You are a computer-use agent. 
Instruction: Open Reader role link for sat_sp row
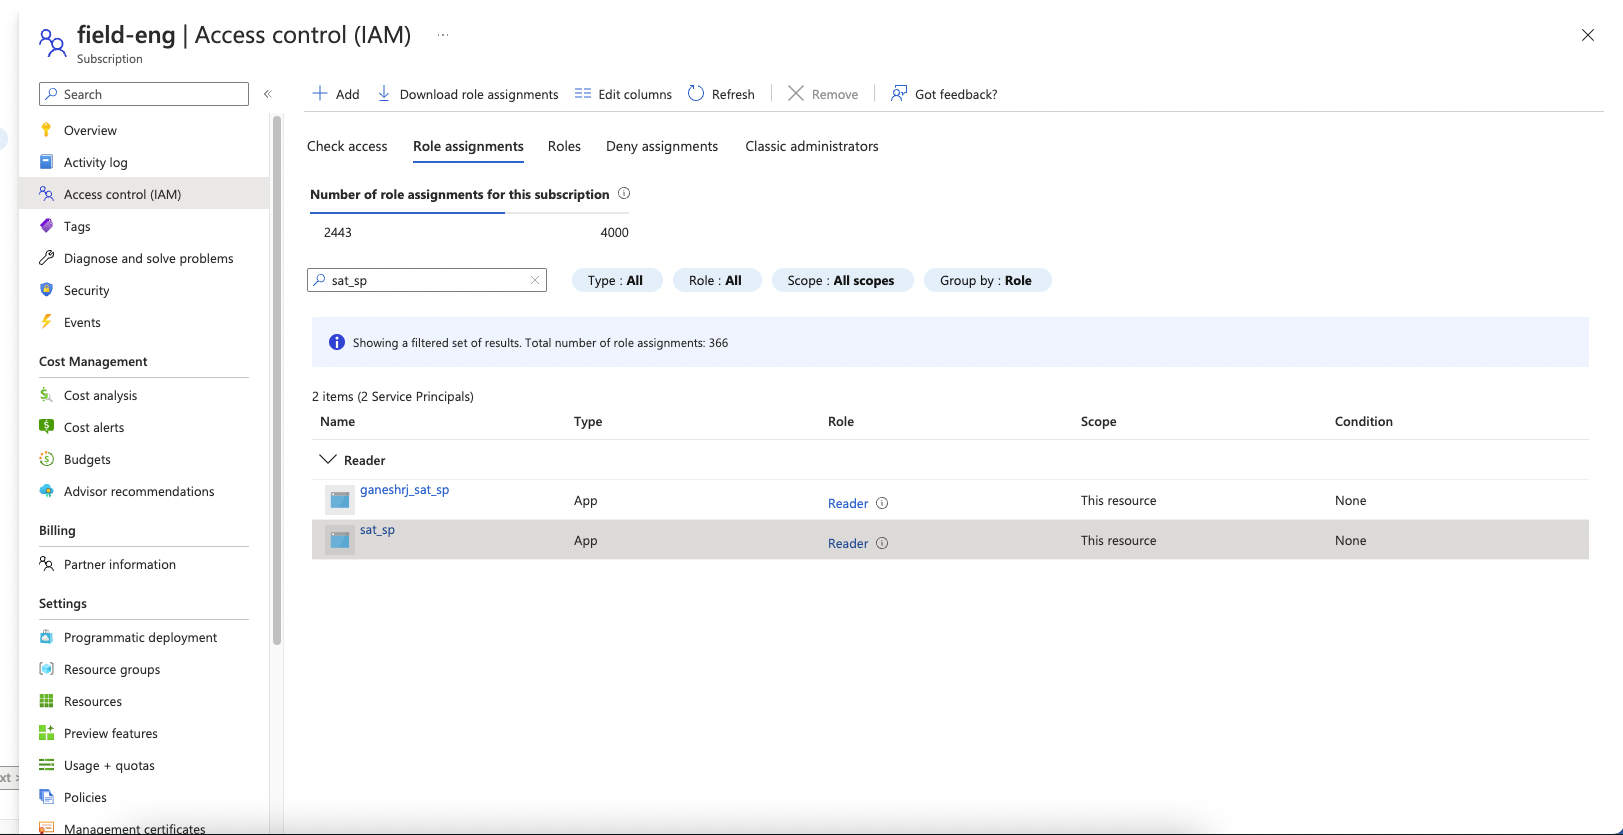pos(848,543)
